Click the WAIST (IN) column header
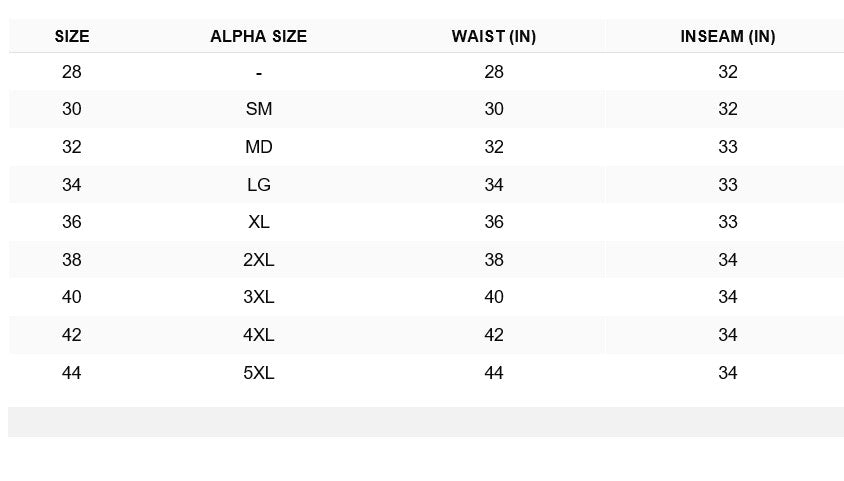This screenshot has height=481, width=844. [x=494, y=36]
